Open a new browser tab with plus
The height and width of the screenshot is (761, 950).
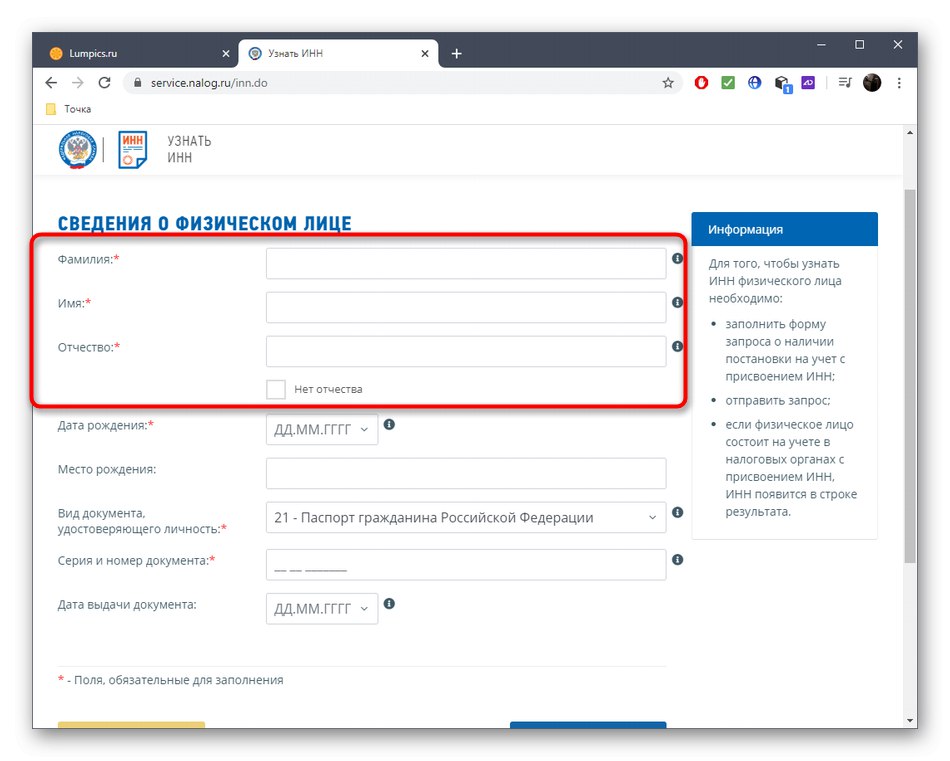[x=456, y=54]
